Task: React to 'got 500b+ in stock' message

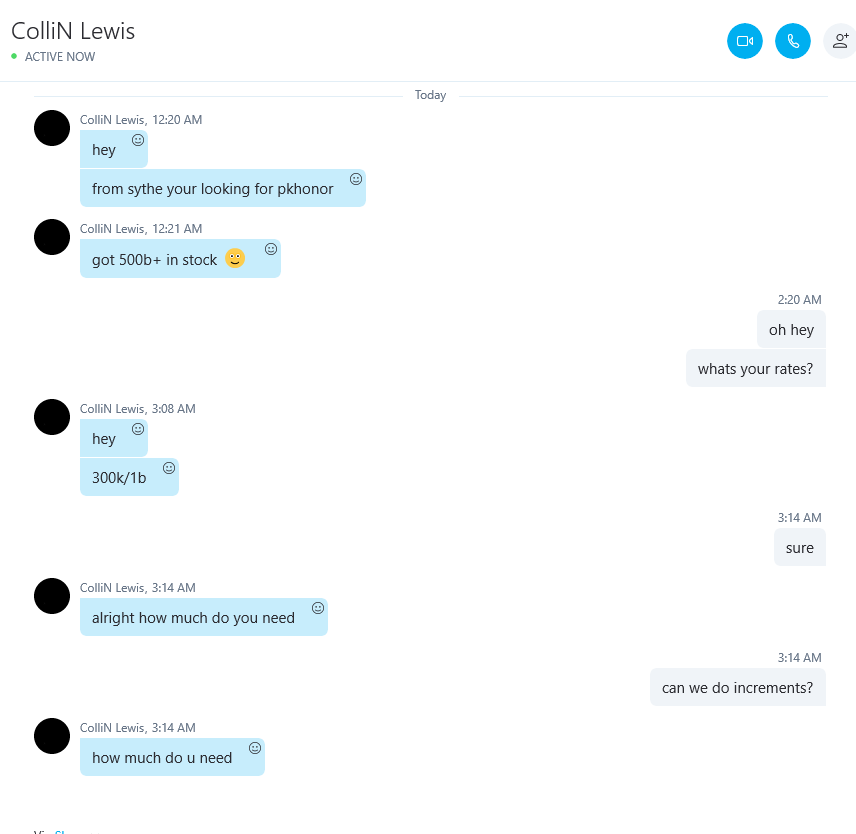Action: point(271,249)
